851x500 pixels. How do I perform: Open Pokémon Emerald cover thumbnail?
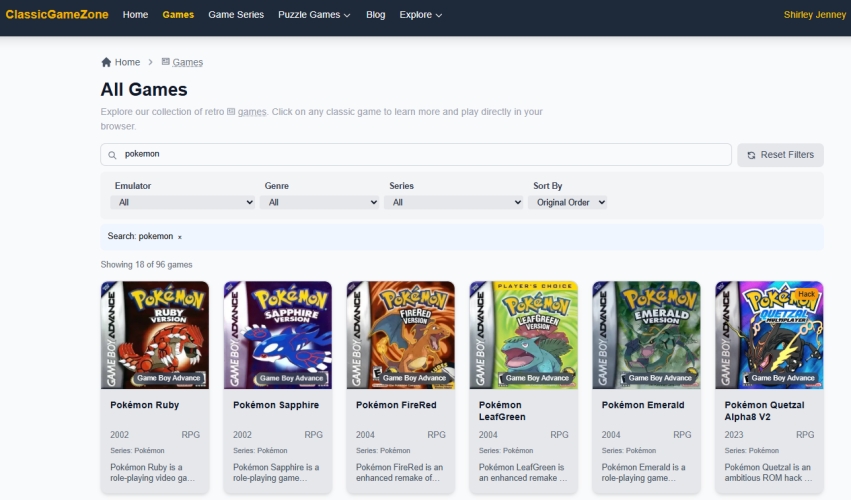pyautogui.click(x=646, y=335)
